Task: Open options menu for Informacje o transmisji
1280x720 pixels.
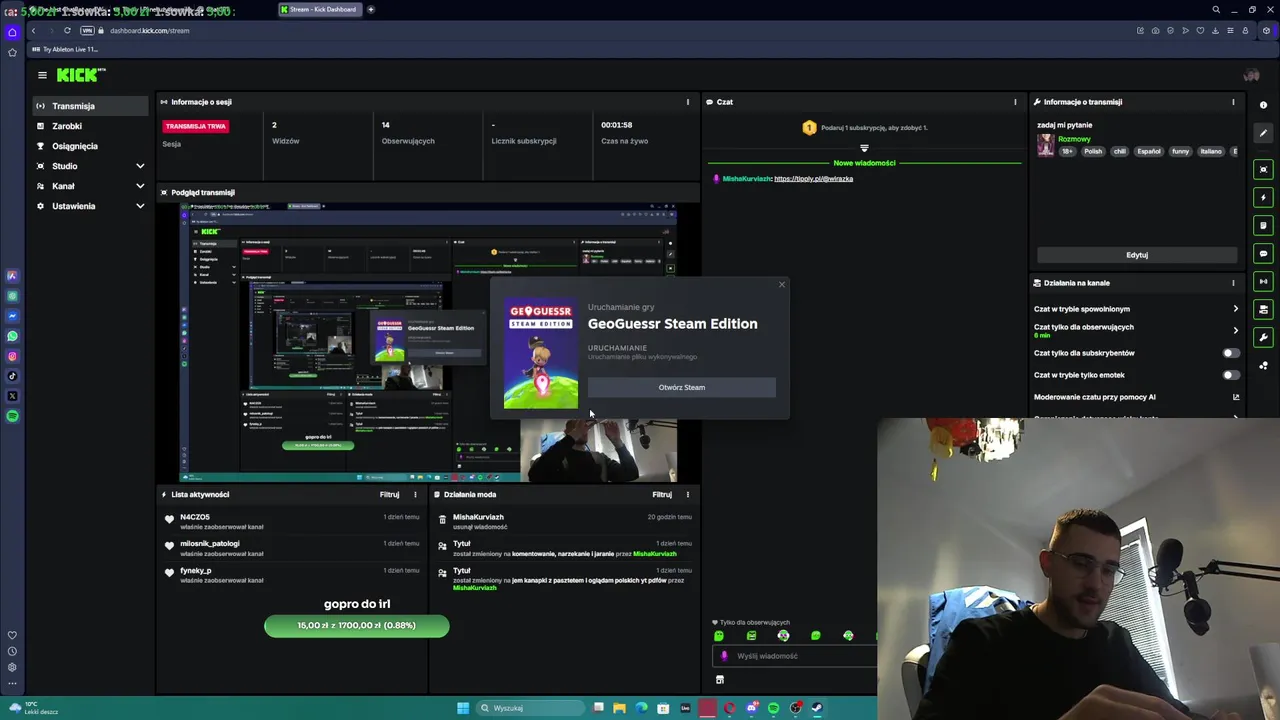Action: [1233, 102]
